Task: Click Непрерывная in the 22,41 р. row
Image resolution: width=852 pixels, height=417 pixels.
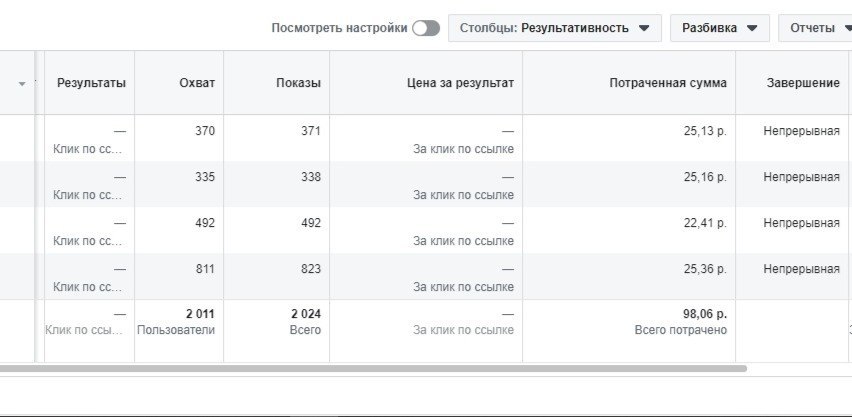Action: (x=801, y=223)
